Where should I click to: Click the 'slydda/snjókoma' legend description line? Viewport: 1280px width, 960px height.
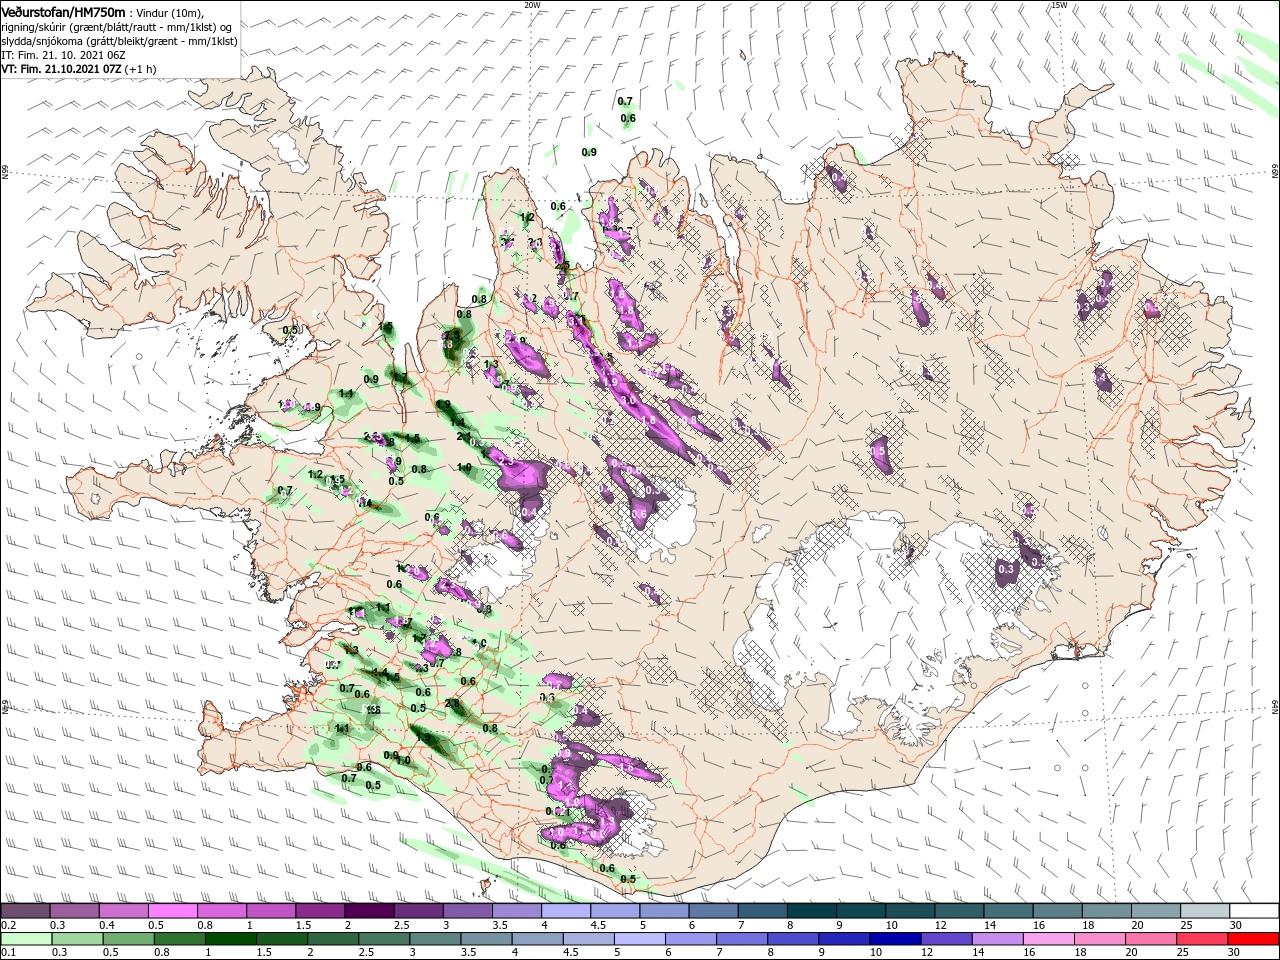coord(119,41)
